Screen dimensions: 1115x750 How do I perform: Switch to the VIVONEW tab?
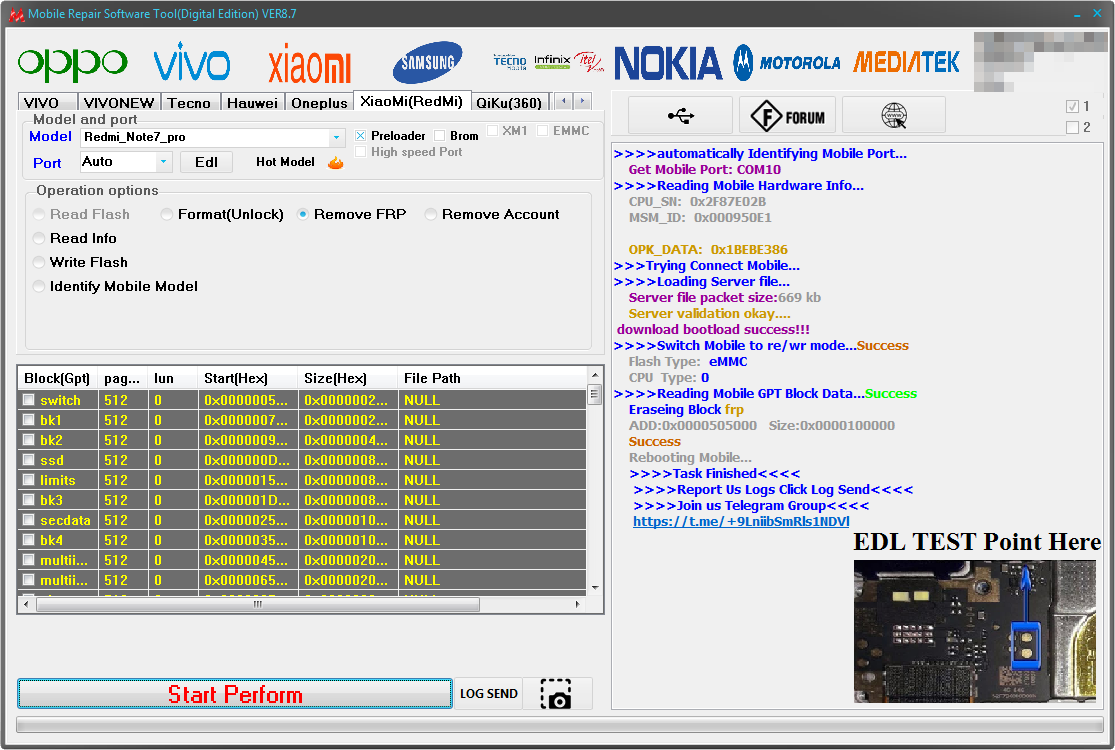119,102
